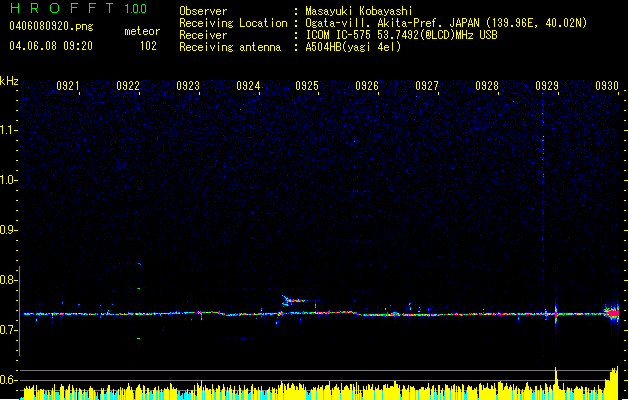The height and width of the screenshot is (400, 629).
Task: Click the 0930 time marker
Action: tap(607, 85)
